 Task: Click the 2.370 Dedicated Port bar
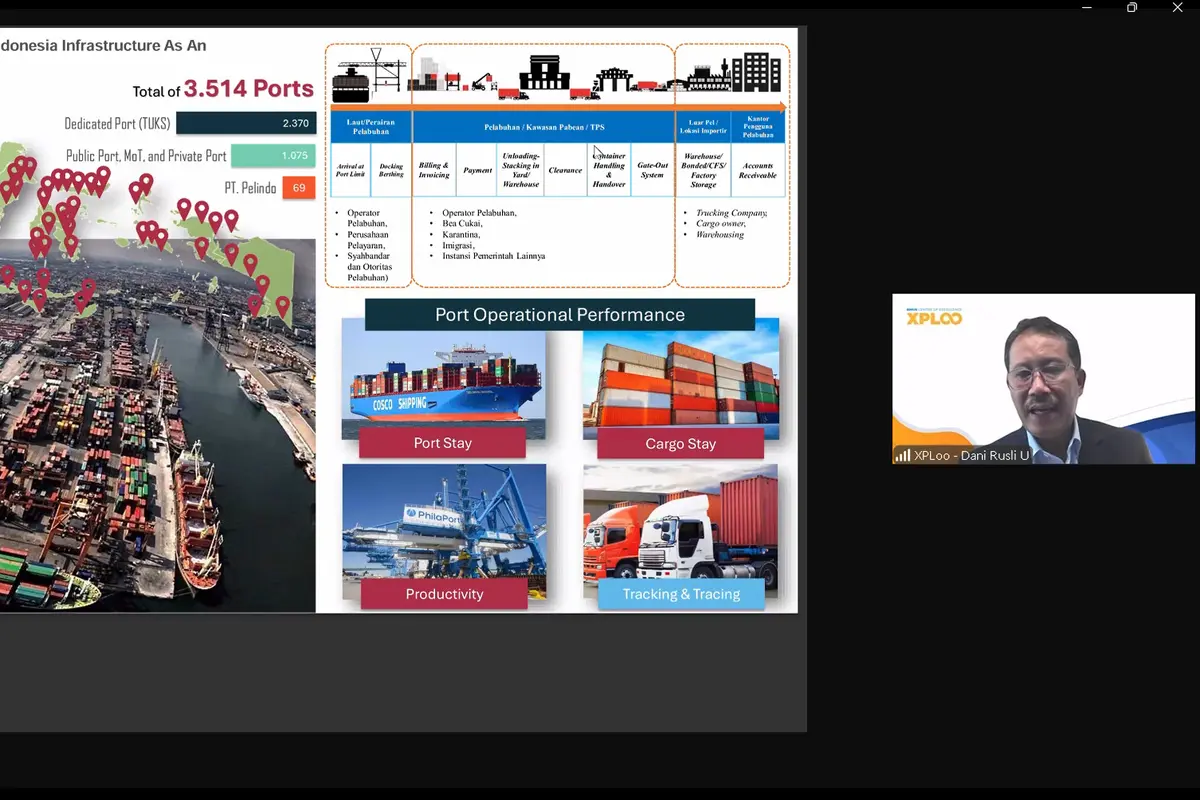(x=246, y=123)
